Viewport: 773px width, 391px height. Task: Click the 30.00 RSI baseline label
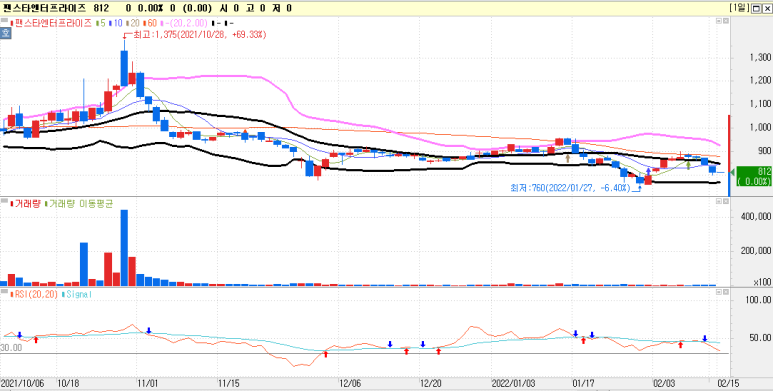point(10,348)
